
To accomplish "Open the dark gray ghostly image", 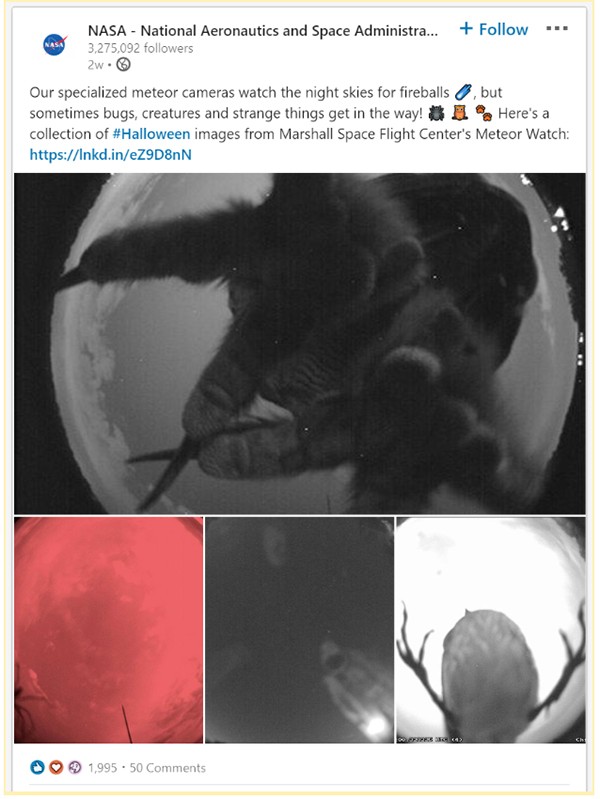I will 299,630.
